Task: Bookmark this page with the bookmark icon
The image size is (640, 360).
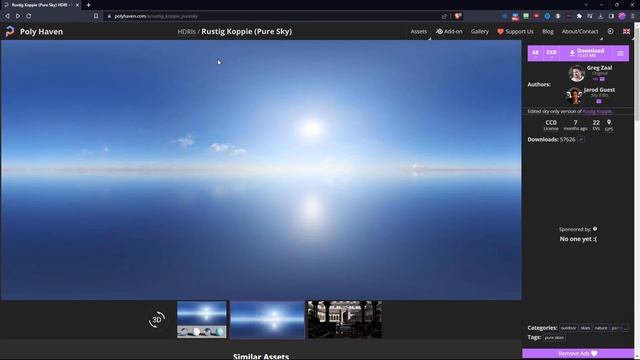Action: (96, 16)
